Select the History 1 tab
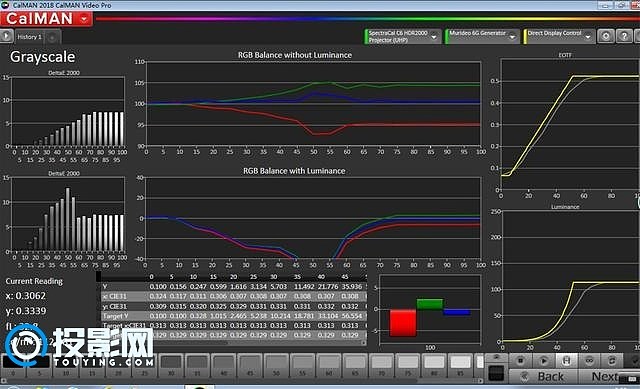The image size is (640, 389). click(29, 37)
